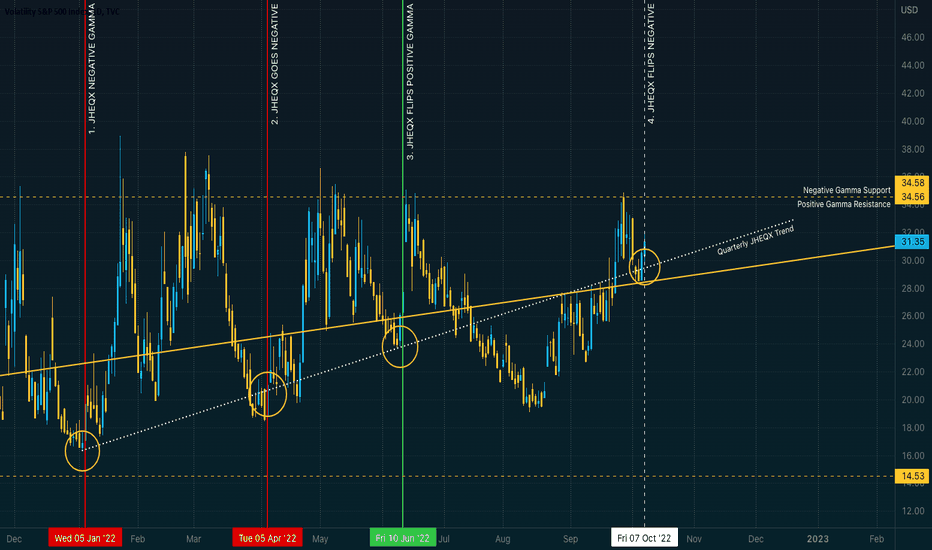Click the green Fri 10 Jun '22 date label

(x=402, y=538)
